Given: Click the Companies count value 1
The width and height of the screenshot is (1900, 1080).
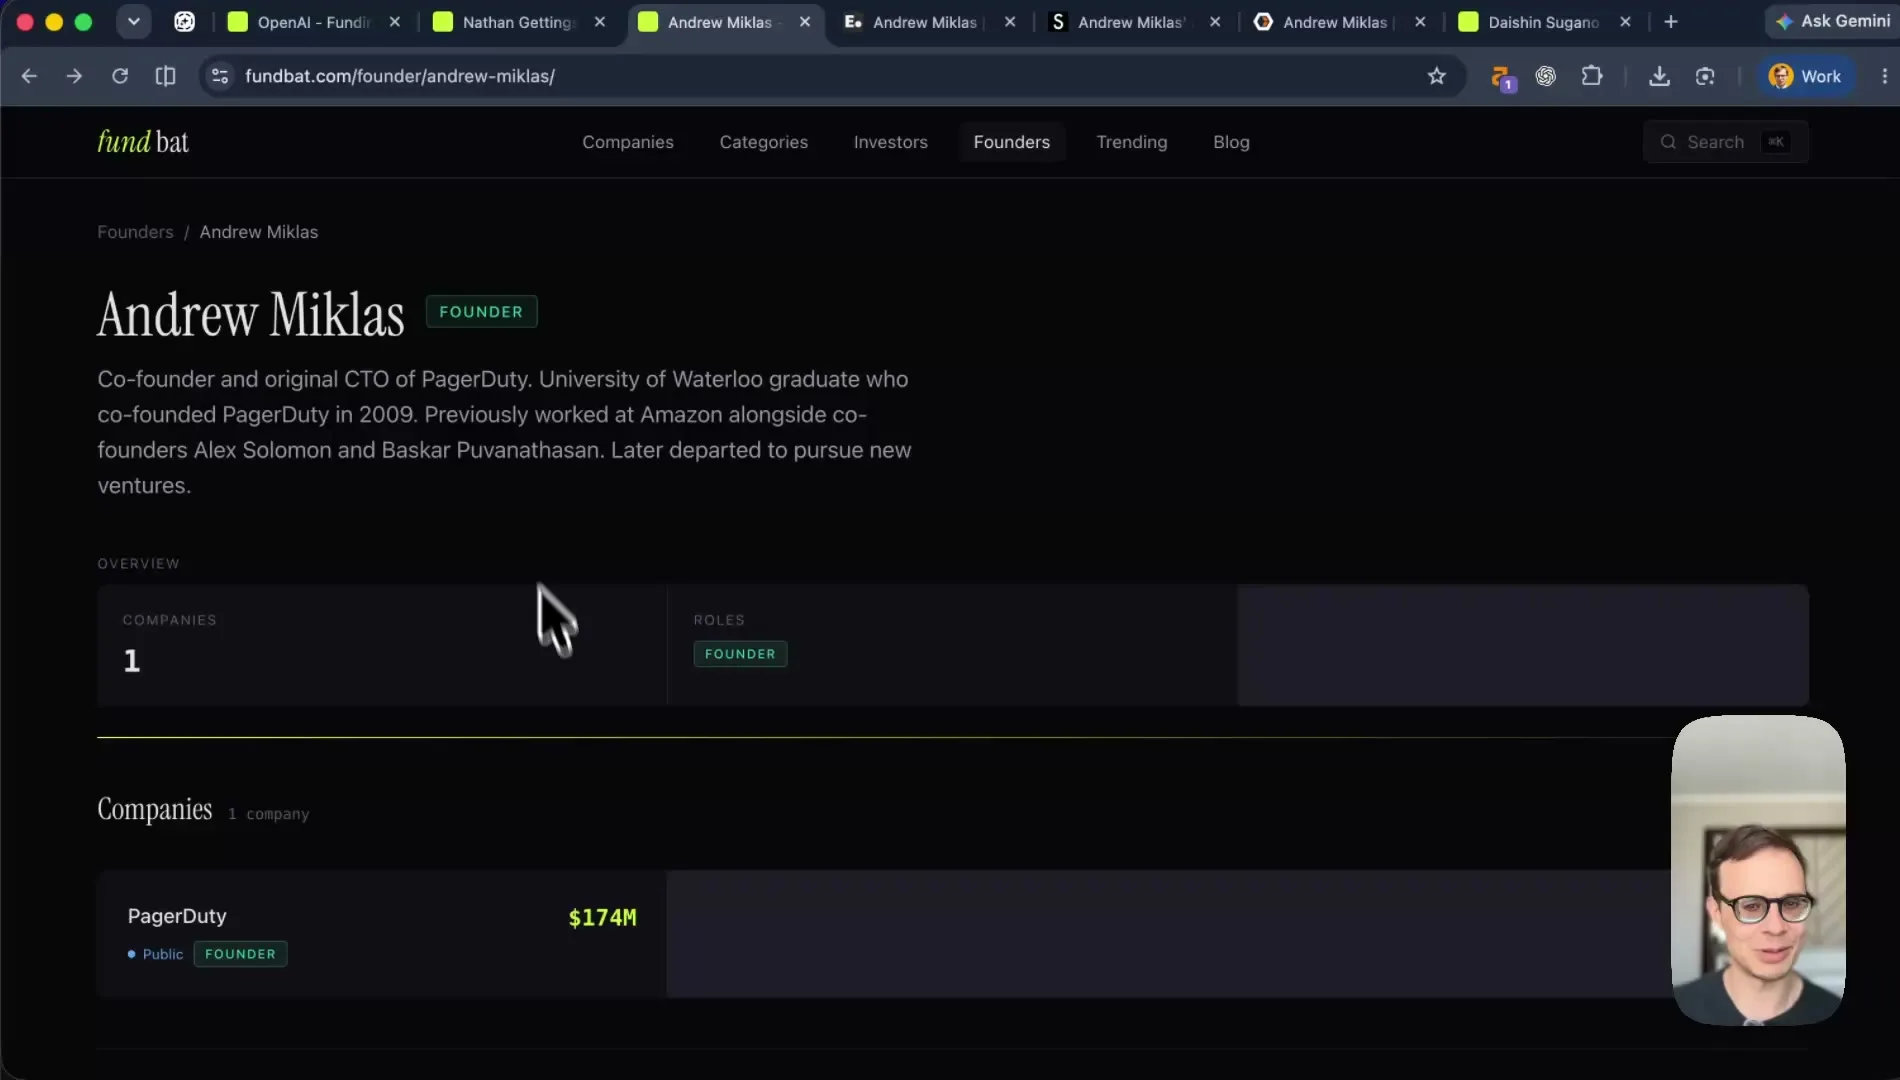Looking at the screenshot, I should (132, 661).
